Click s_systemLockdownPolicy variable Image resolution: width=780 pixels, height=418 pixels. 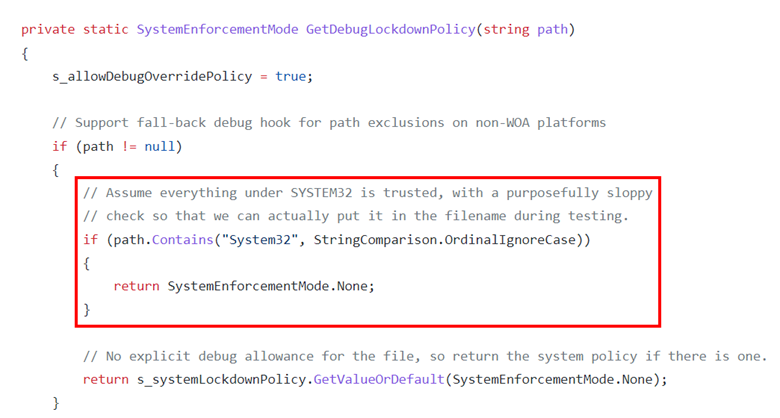click(x=223, y=380)
